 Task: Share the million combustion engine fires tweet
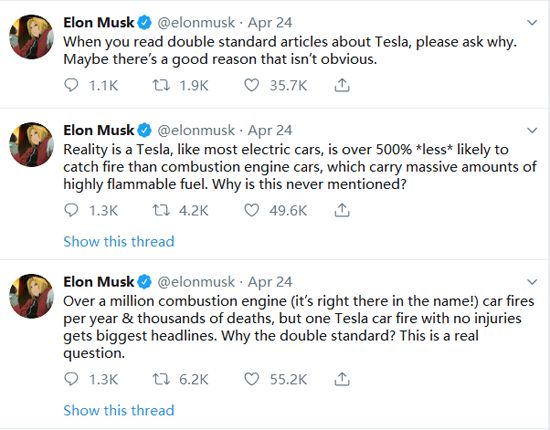342,379
